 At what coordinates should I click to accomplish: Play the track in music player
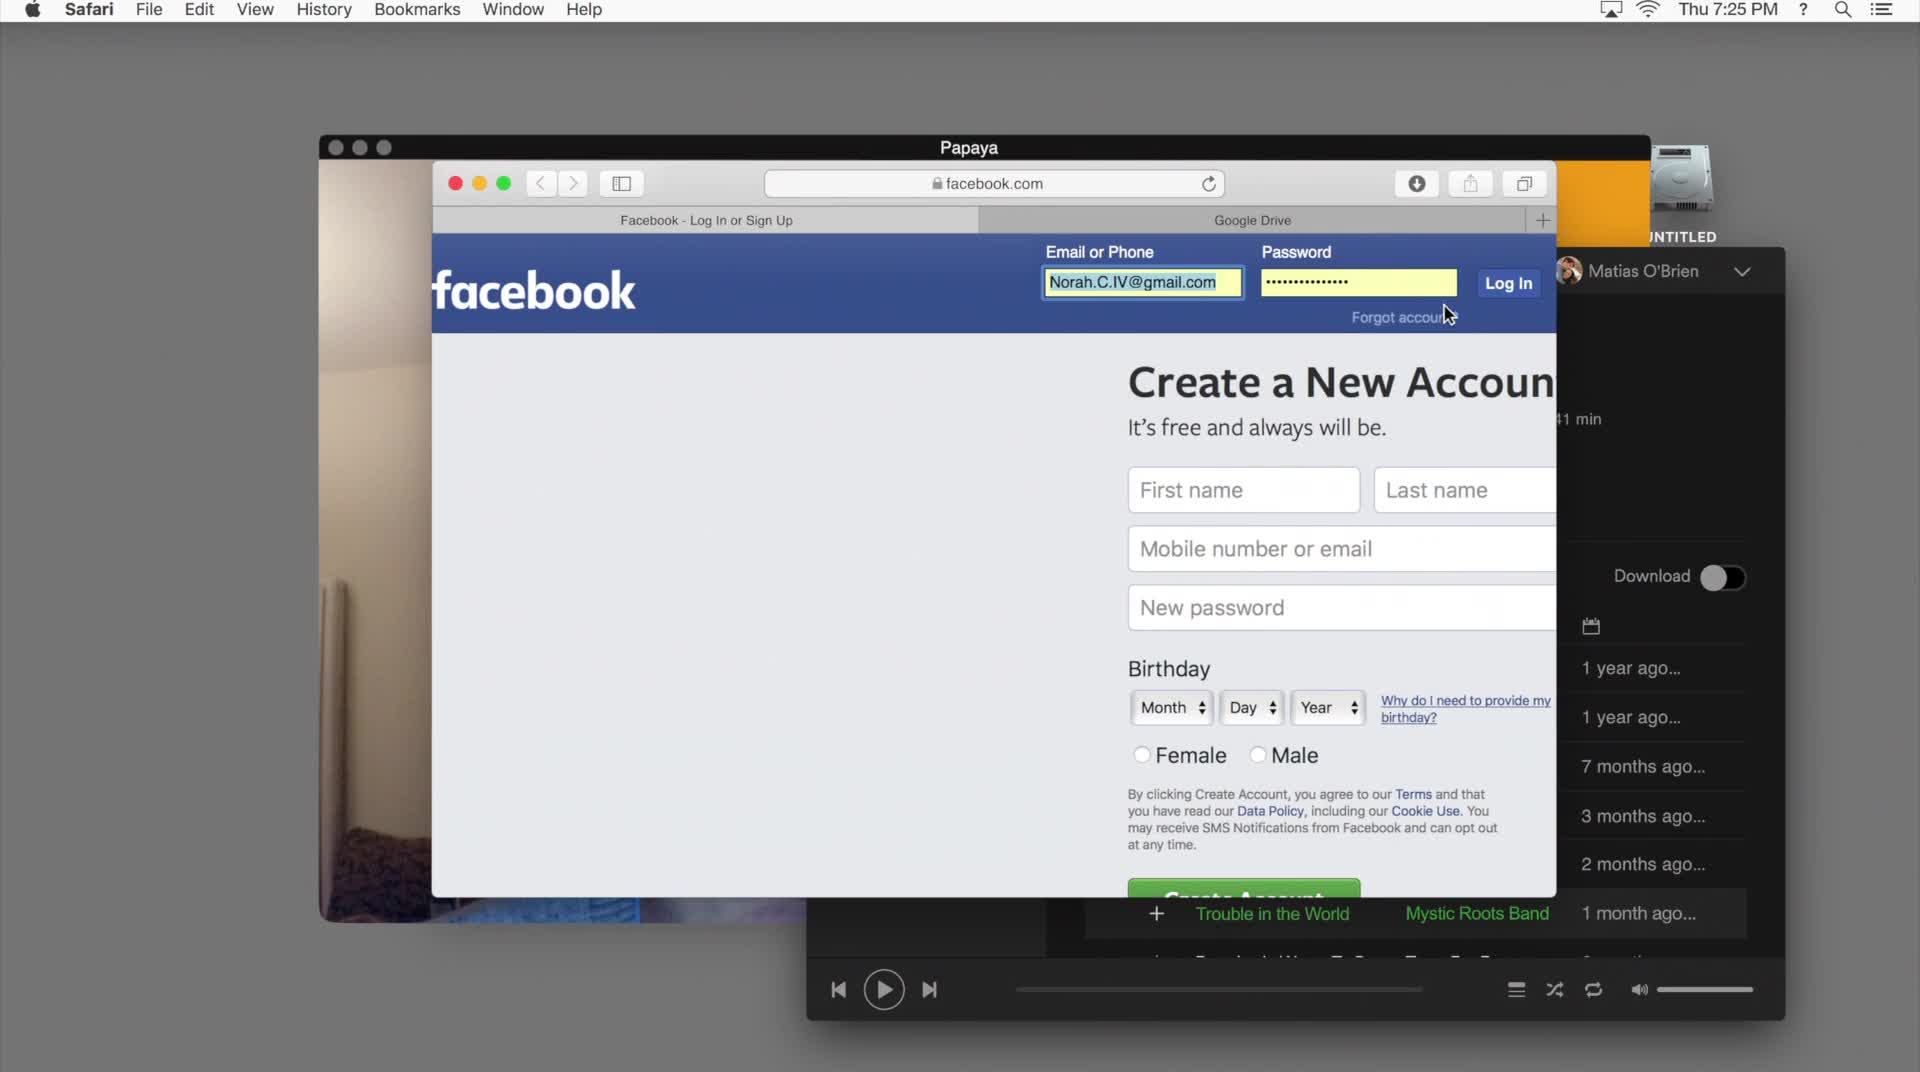coord(884,989)
